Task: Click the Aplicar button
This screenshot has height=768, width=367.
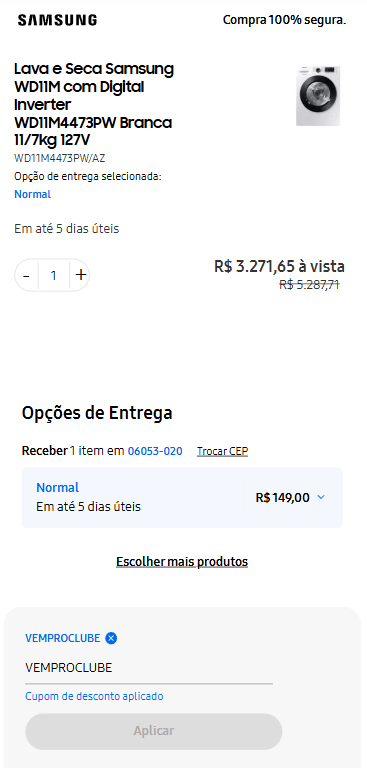Action: coord(154,731)
